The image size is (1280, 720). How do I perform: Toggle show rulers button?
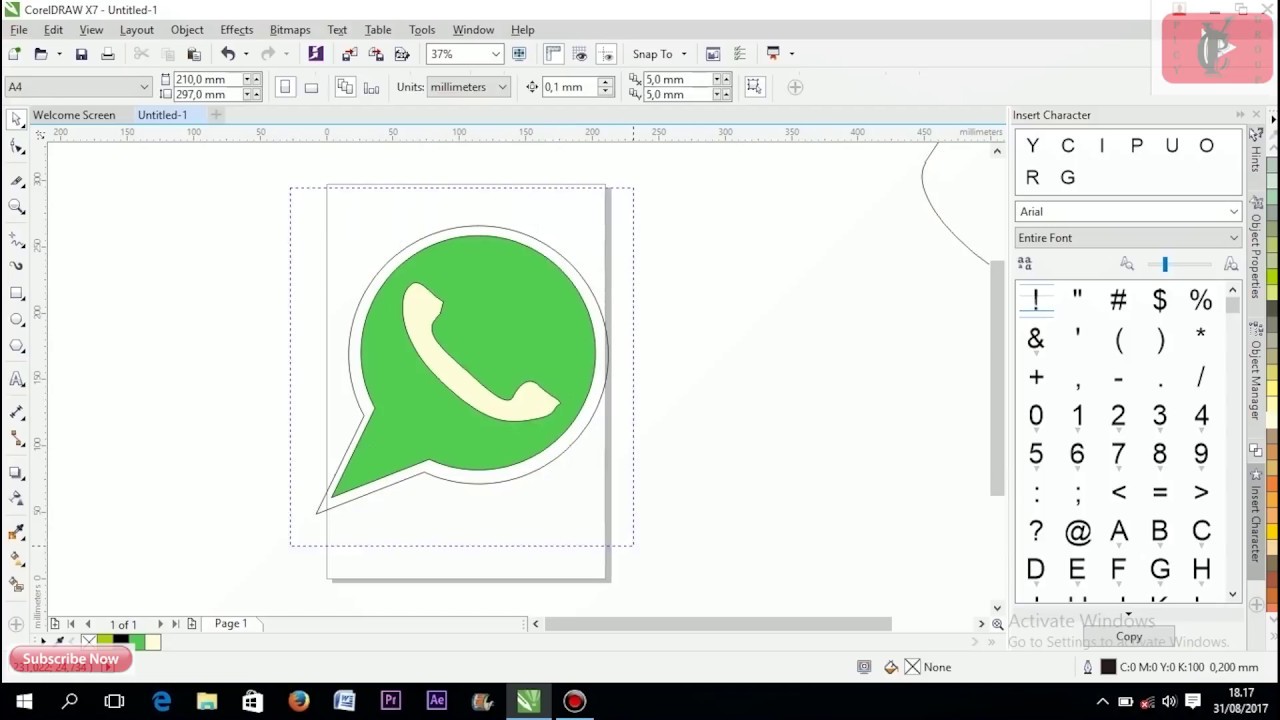pyautogui.click(x=553, y=54)
